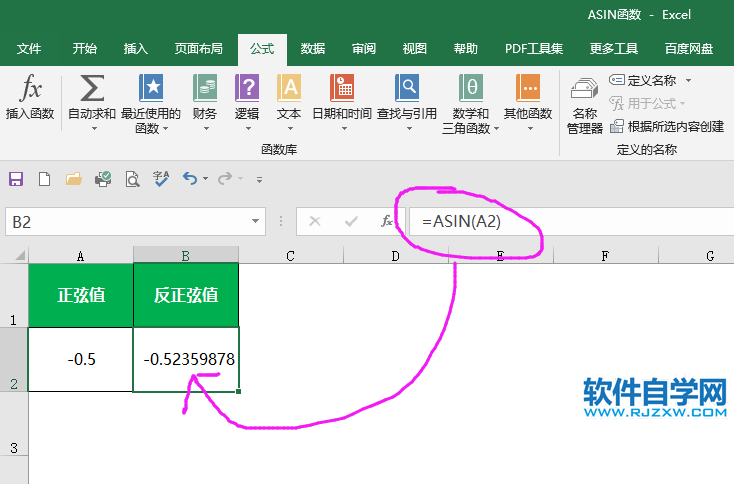This screenshot has height=484, width=734.
Task: Open Customize Quick Access Toolbar dropdown
Action: point(259,179)
